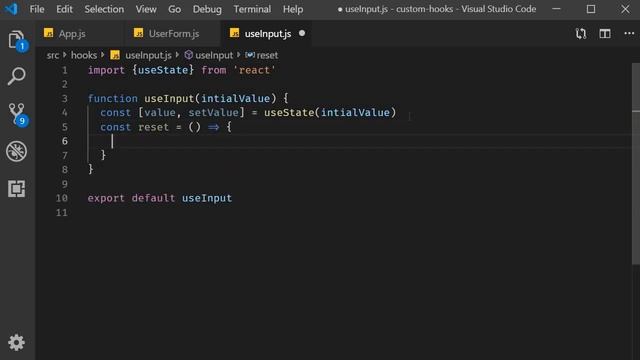Click the VS Code logo icon
The image size is (640, 360).
click(11, 9)
